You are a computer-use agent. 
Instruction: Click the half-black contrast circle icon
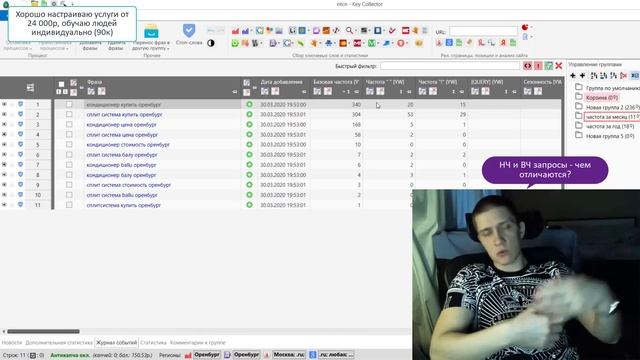(x=211, y=43)
